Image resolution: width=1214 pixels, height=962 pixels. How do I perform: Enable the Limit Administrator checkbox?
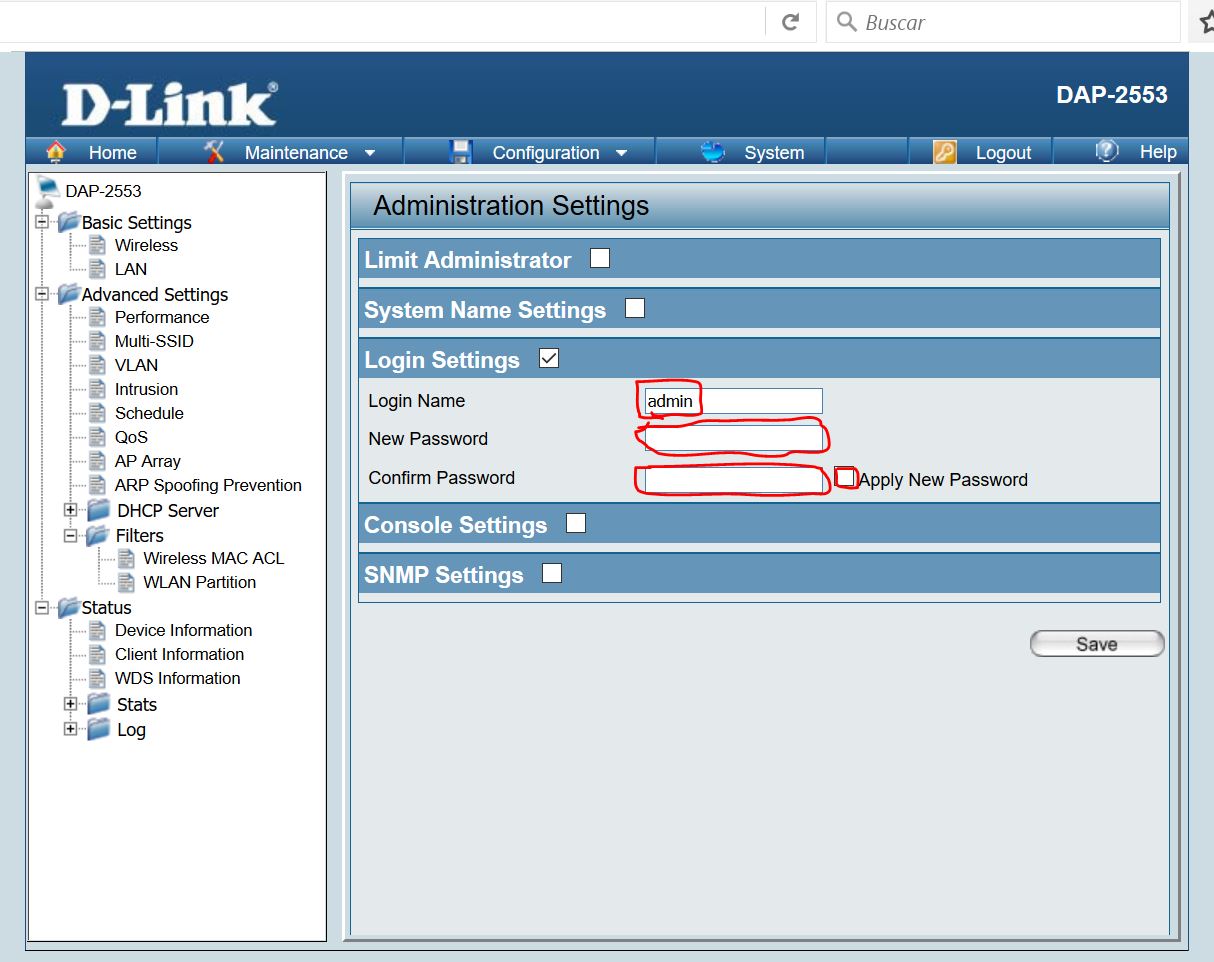600,258
